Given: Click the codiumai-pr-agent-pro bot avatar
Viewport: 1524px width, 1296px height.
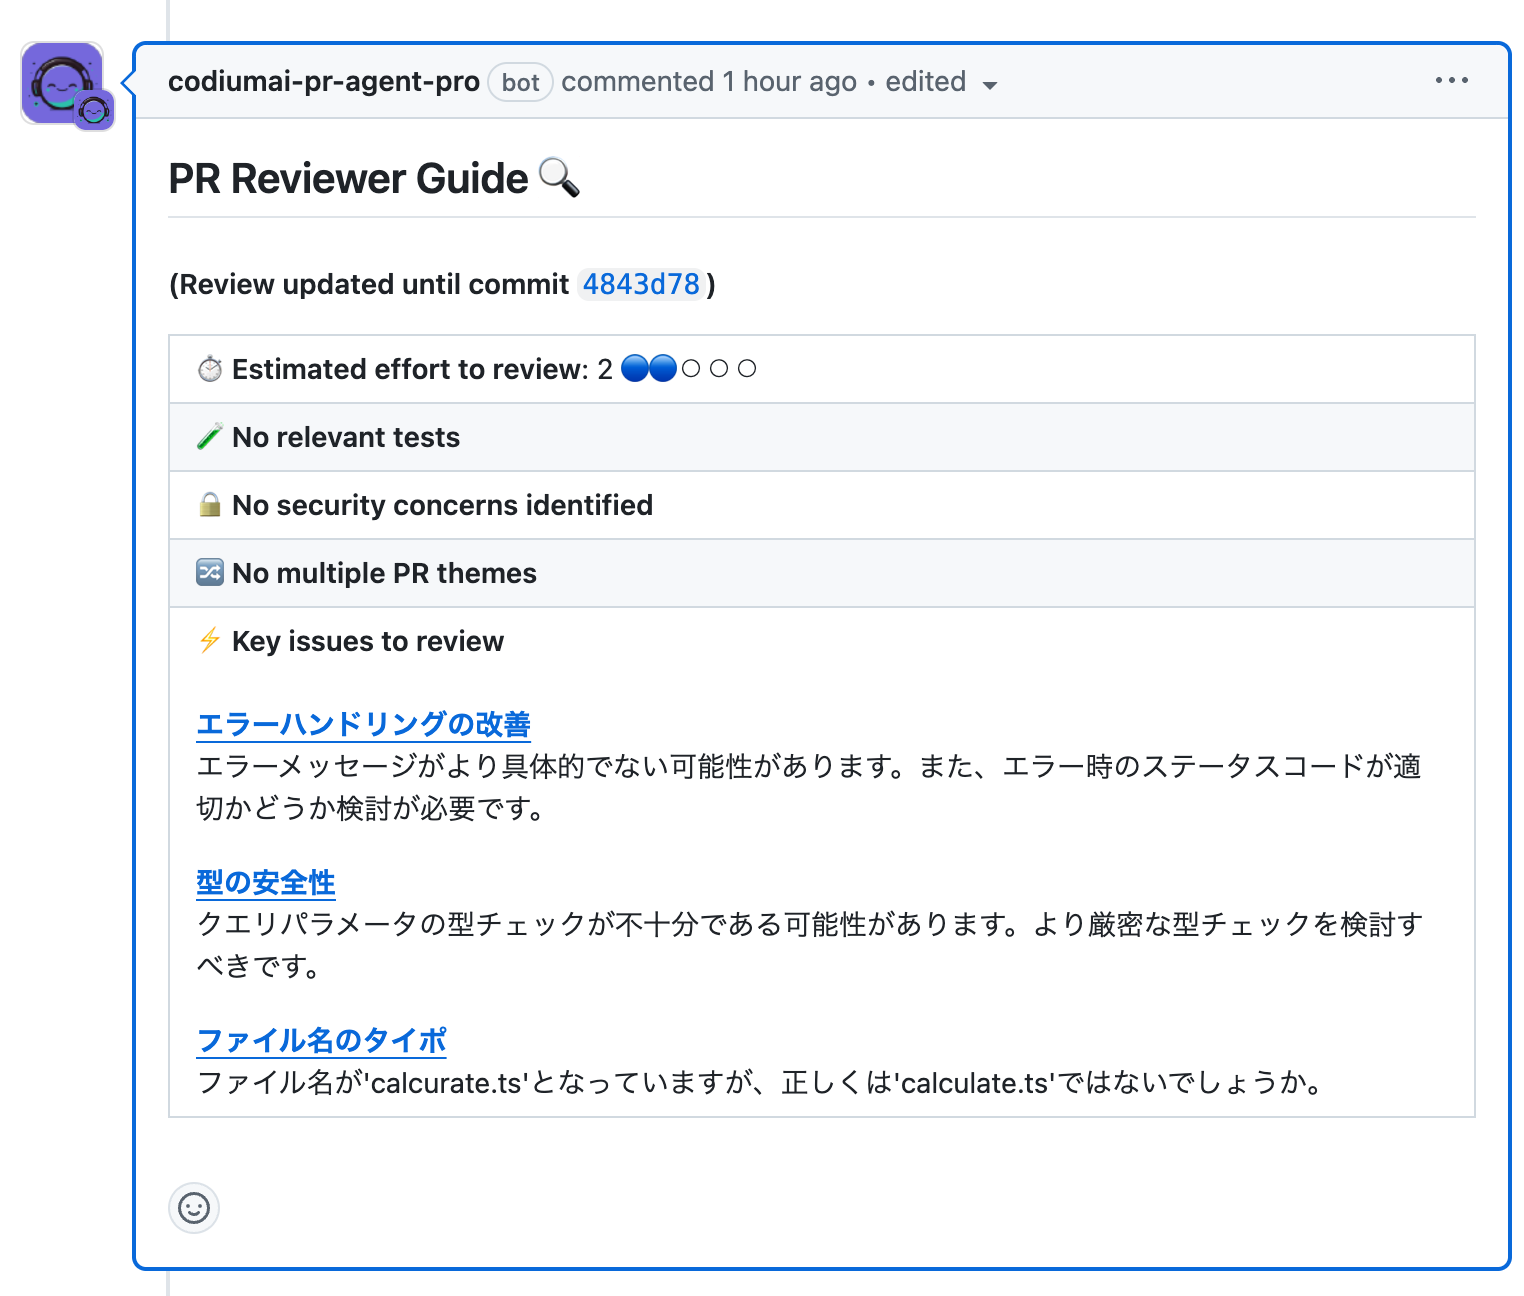Looking at the screenshot, I should click(x=63, y=81).
